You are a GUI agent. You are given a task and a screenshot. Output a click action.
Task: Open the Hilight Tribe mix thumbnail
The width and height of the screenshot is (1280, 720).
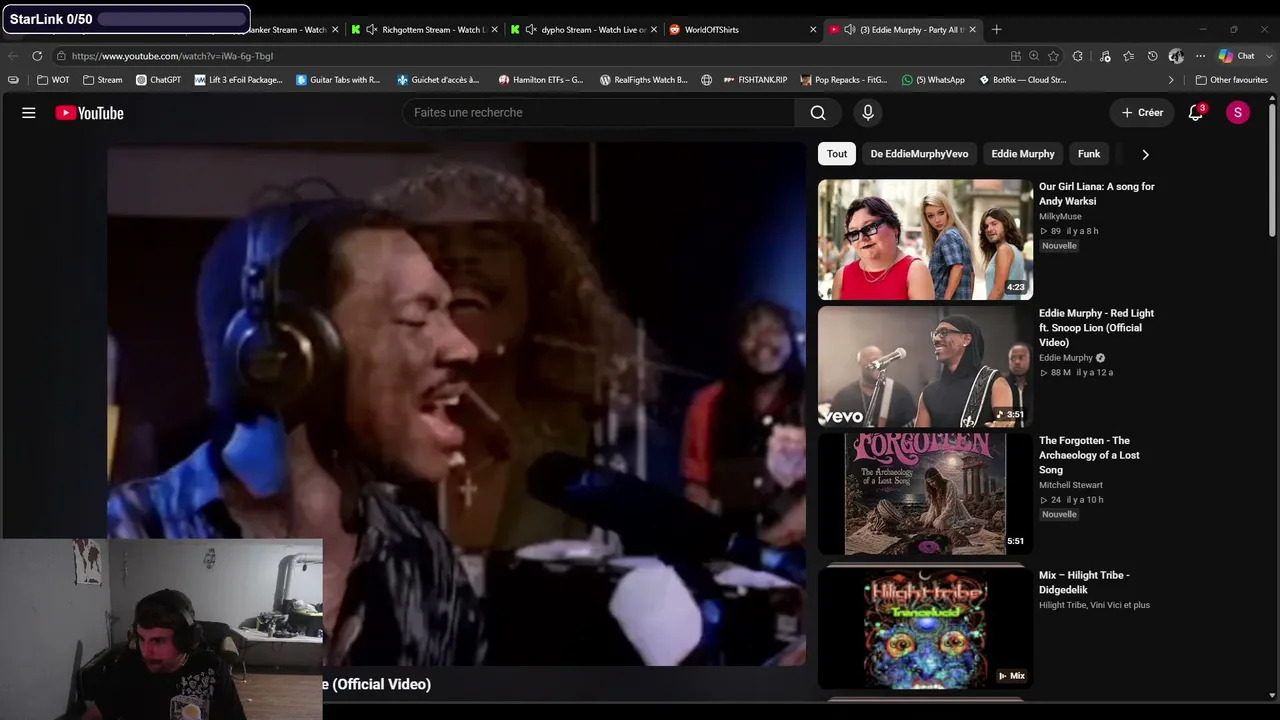coord(925,627)
